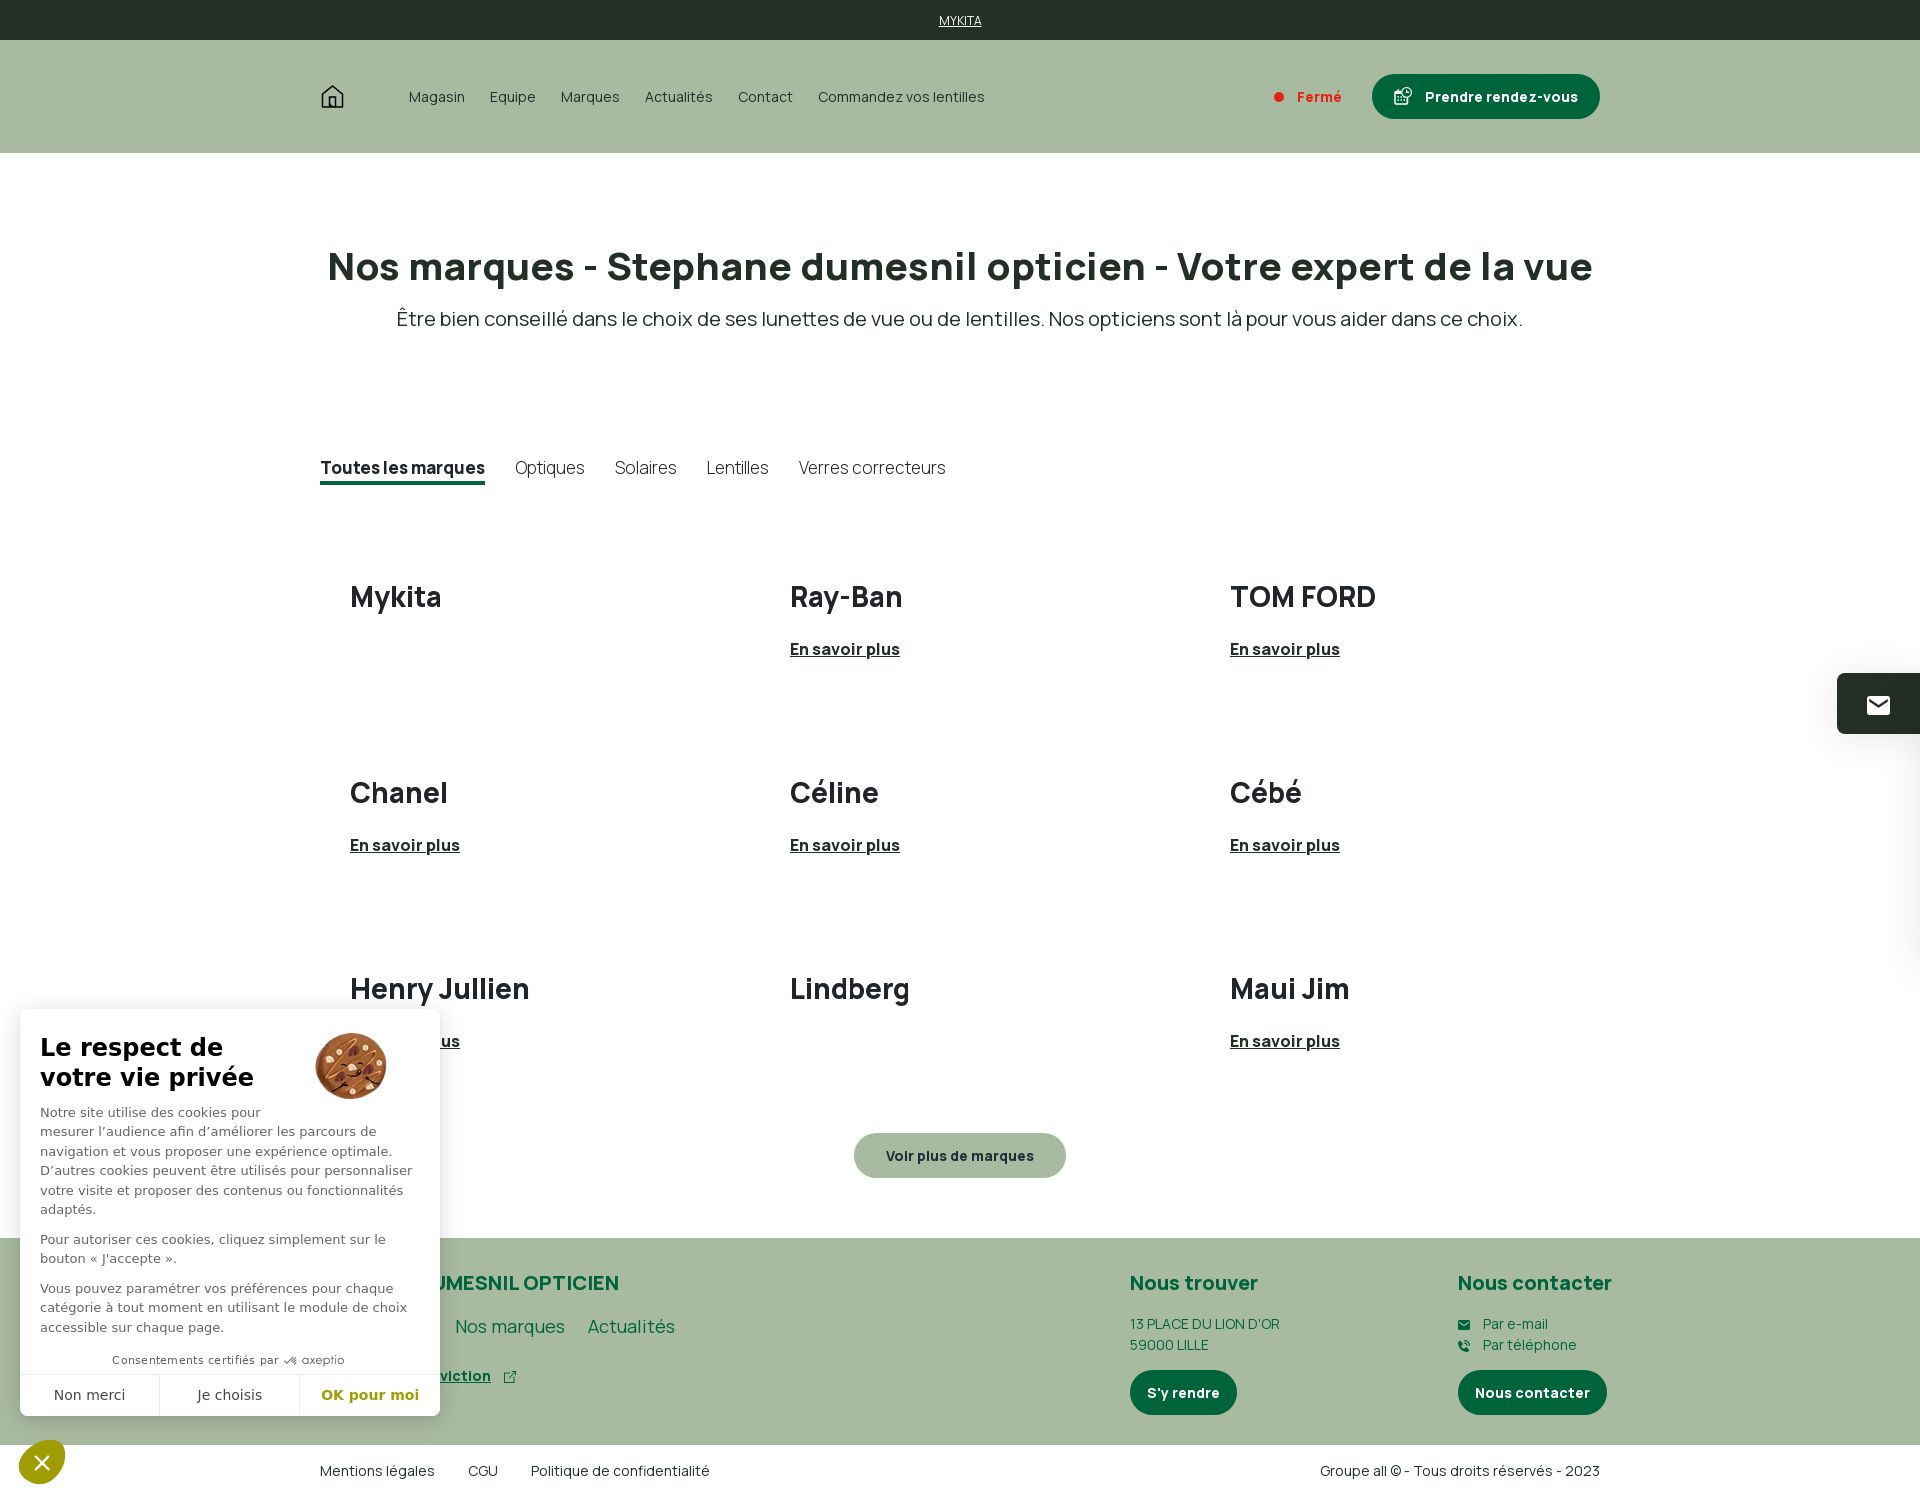Click Voir plus de marques button
1920x1496 pixels.
point(960,1156)
